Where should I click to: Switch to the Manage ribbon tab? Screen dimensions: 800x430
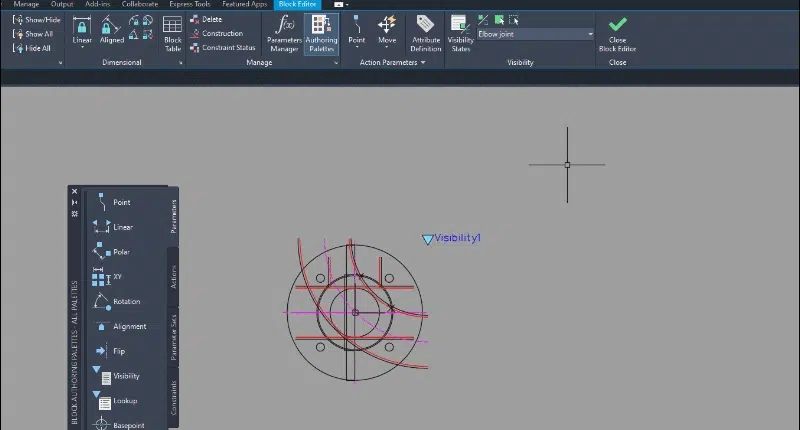[x=26, y=4]
